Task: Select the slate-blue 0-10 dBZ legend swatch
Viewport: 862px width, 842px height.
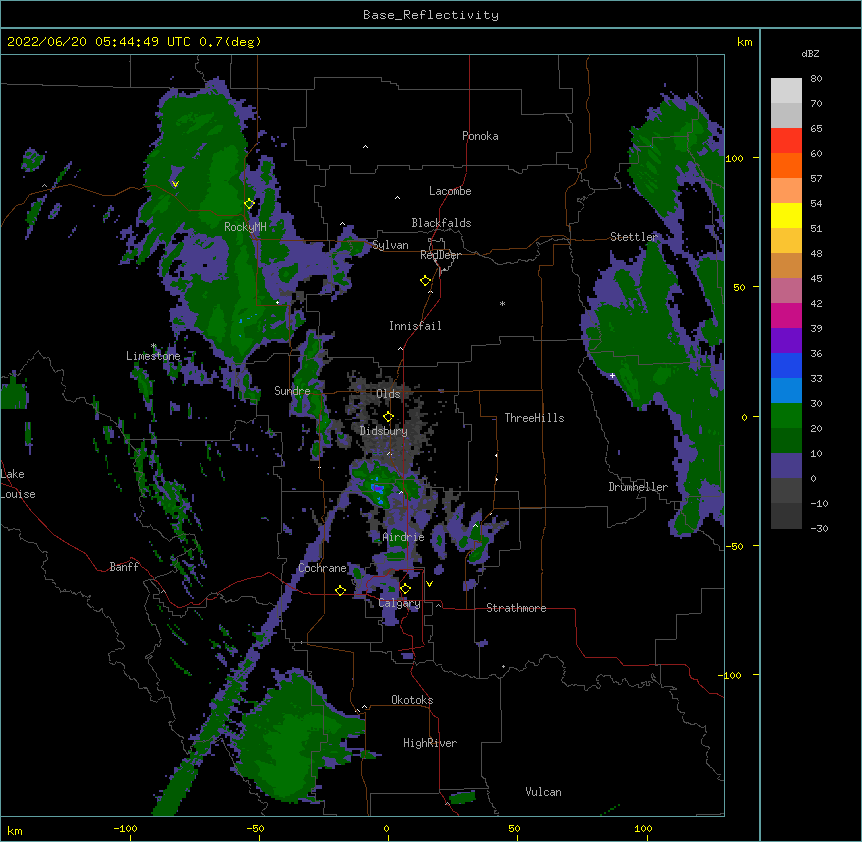Action: tap(786, 466)
